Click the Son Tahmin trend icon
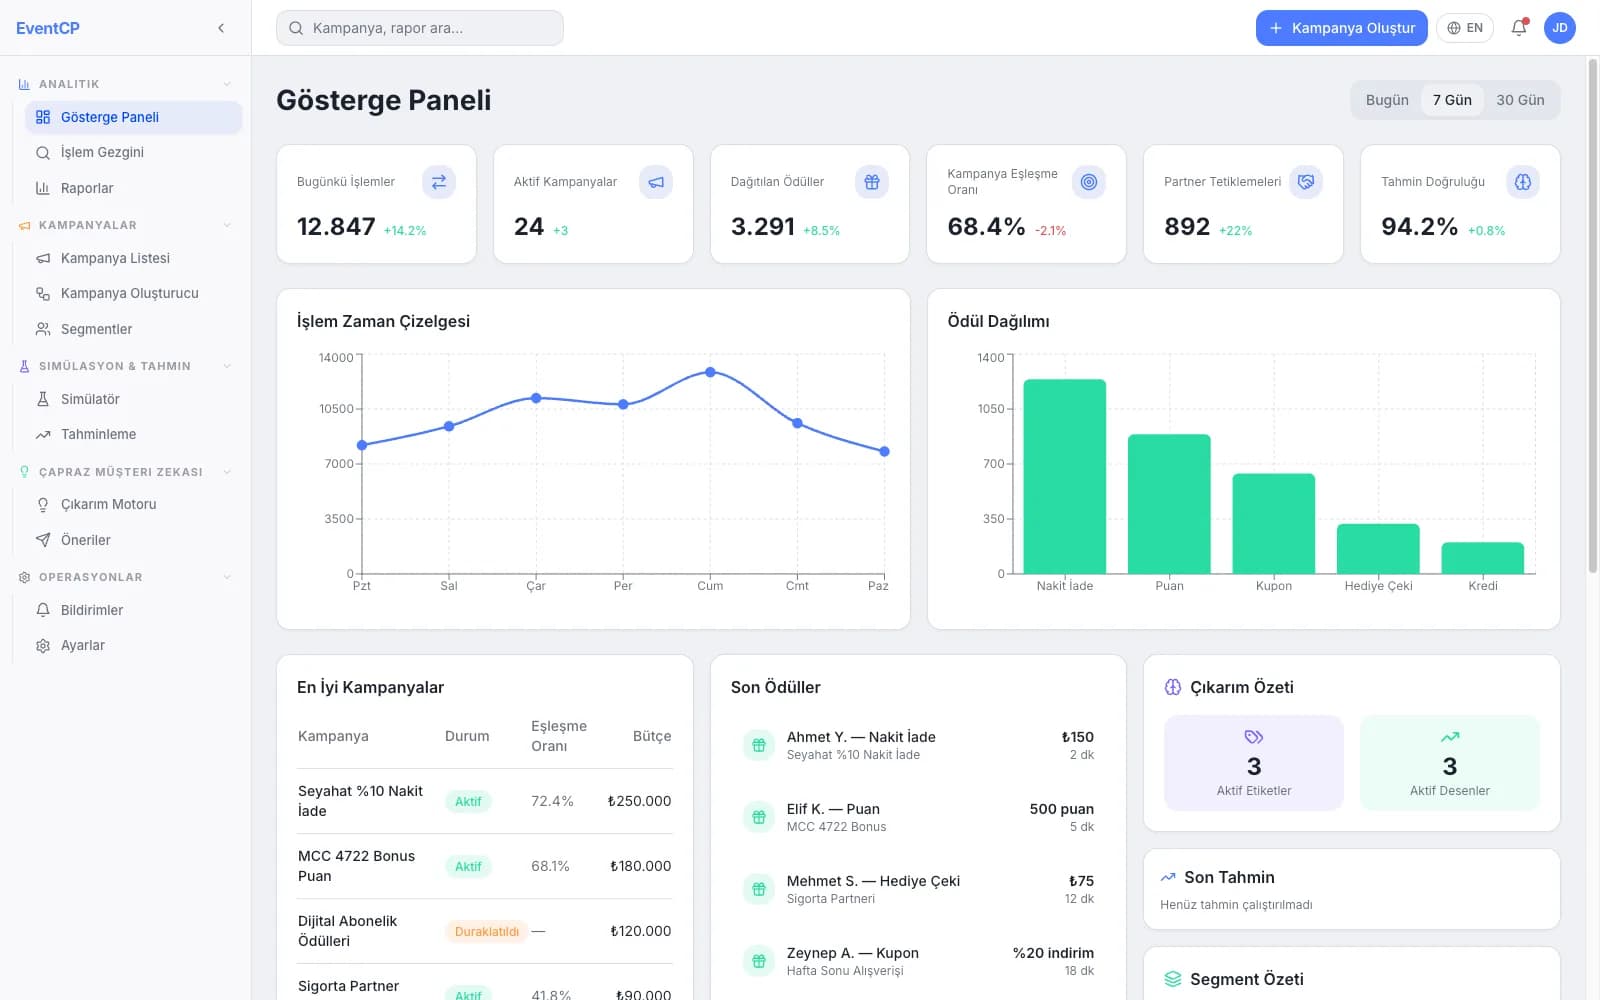Viewport: 1600px width, 1000px height. (x=1168, y=877)
